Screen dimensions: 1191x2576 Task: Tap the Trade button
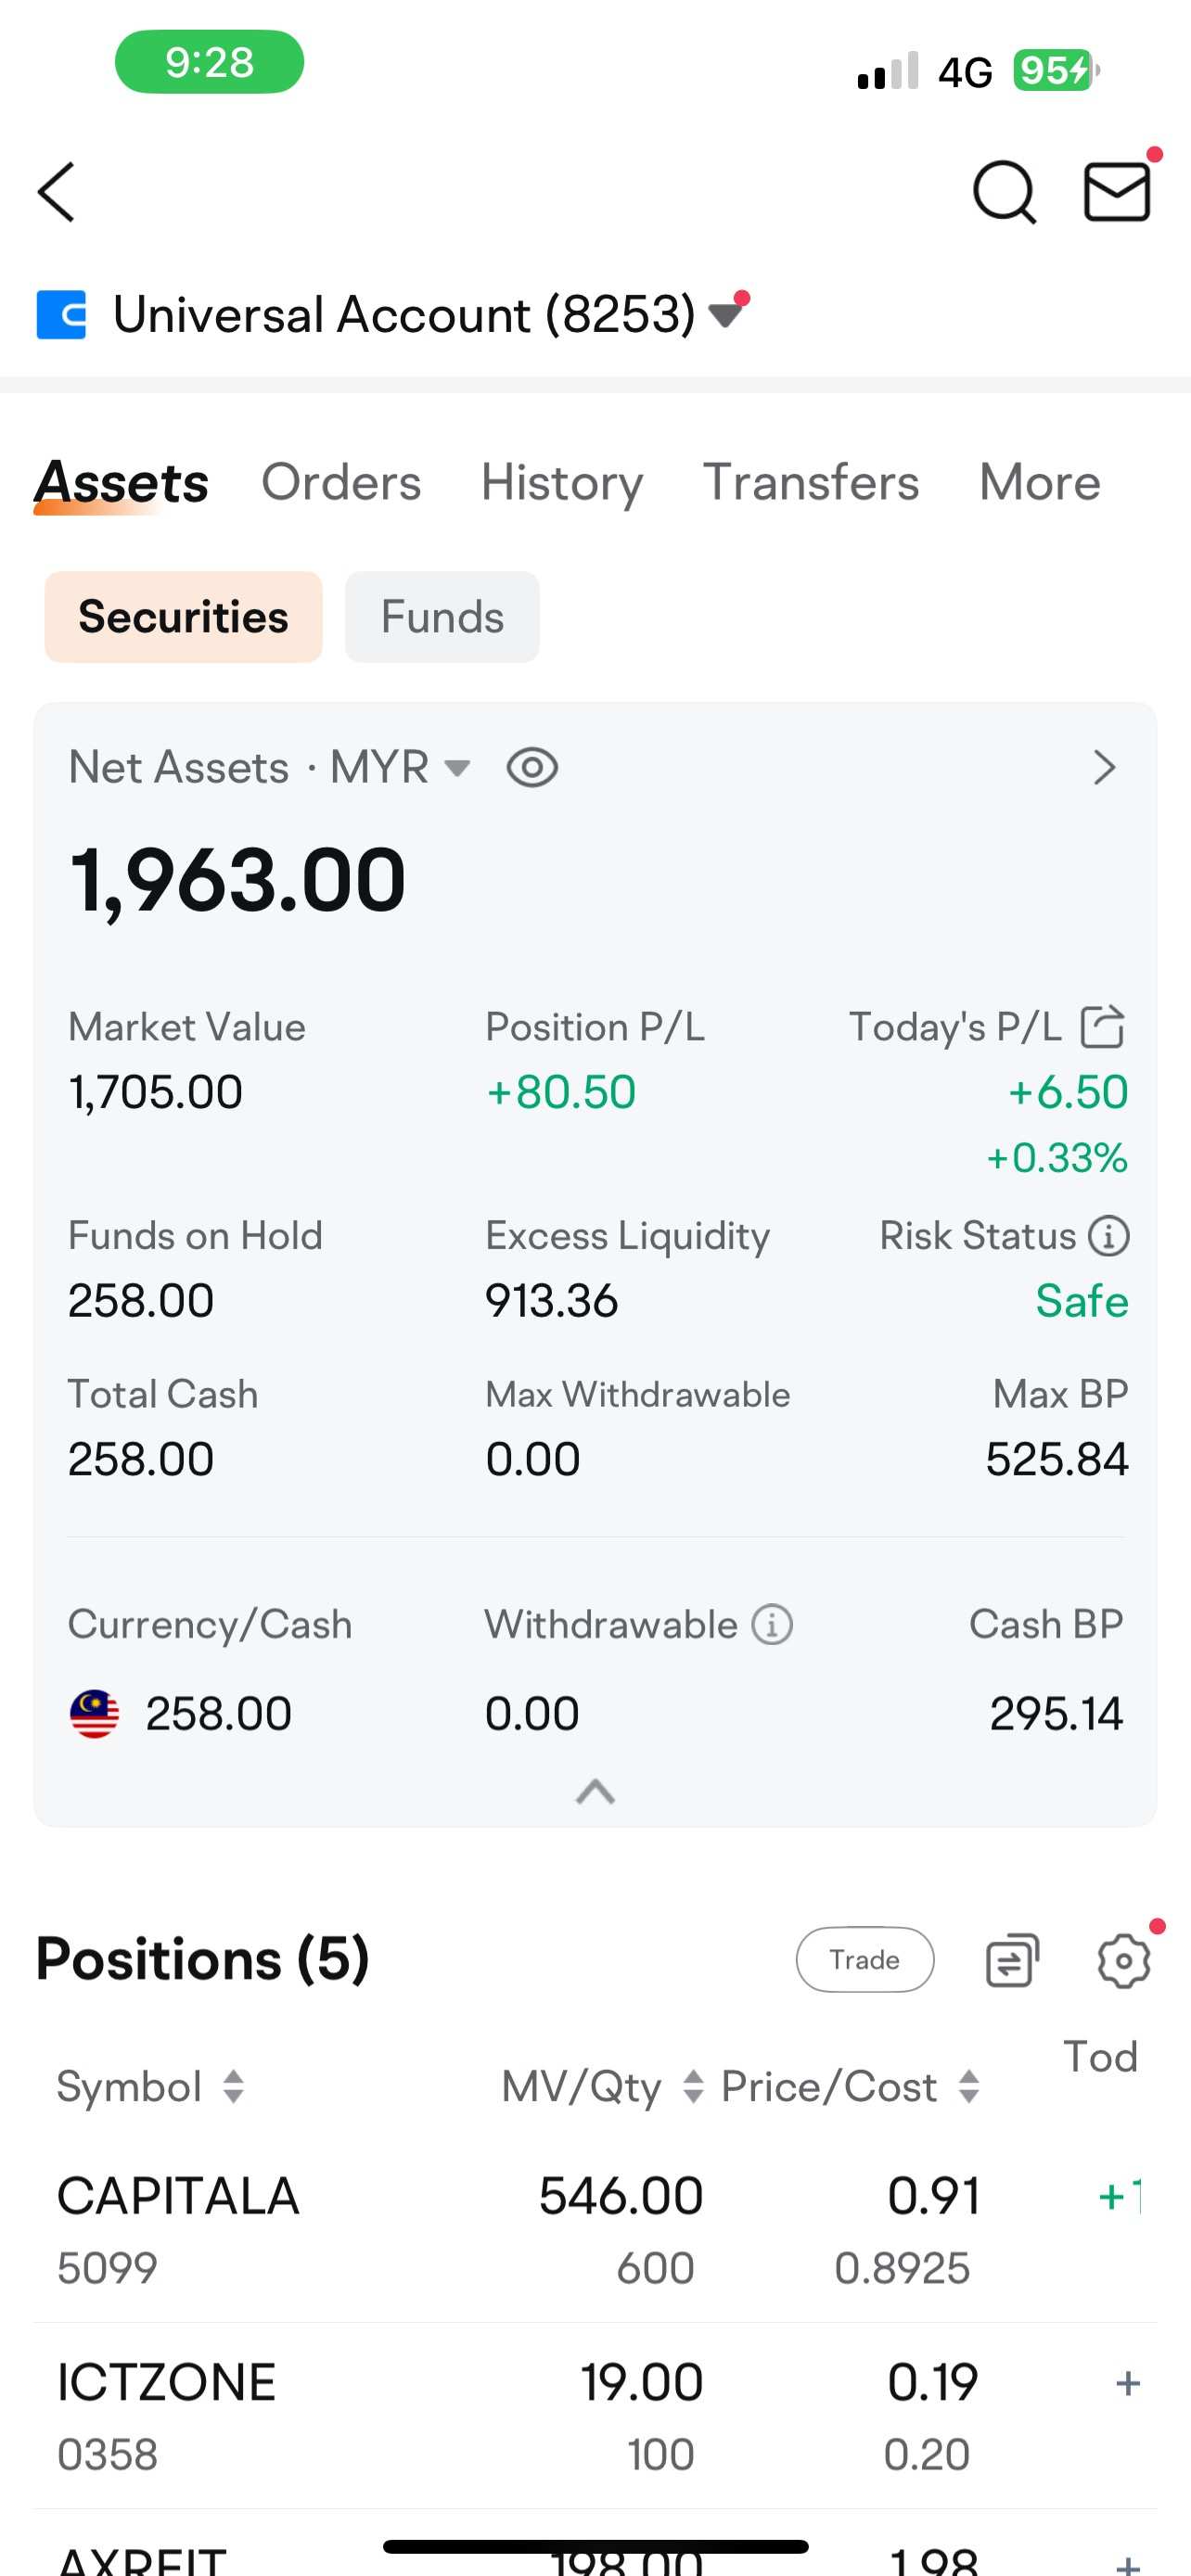(x=865, y=1960)
